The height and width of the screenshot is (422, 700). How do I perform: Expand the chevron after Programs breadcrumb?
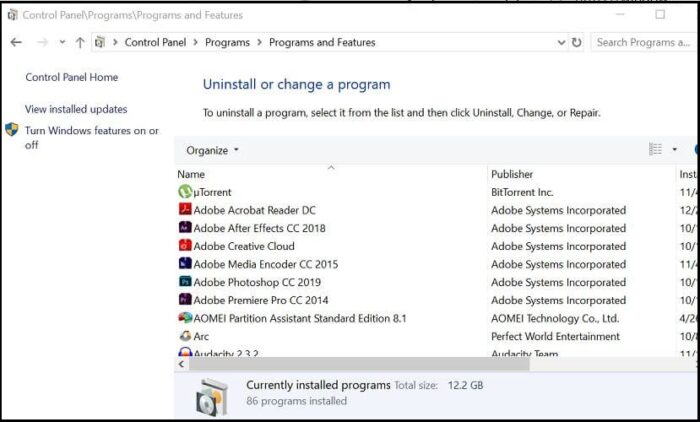click(x=259, y=42)
